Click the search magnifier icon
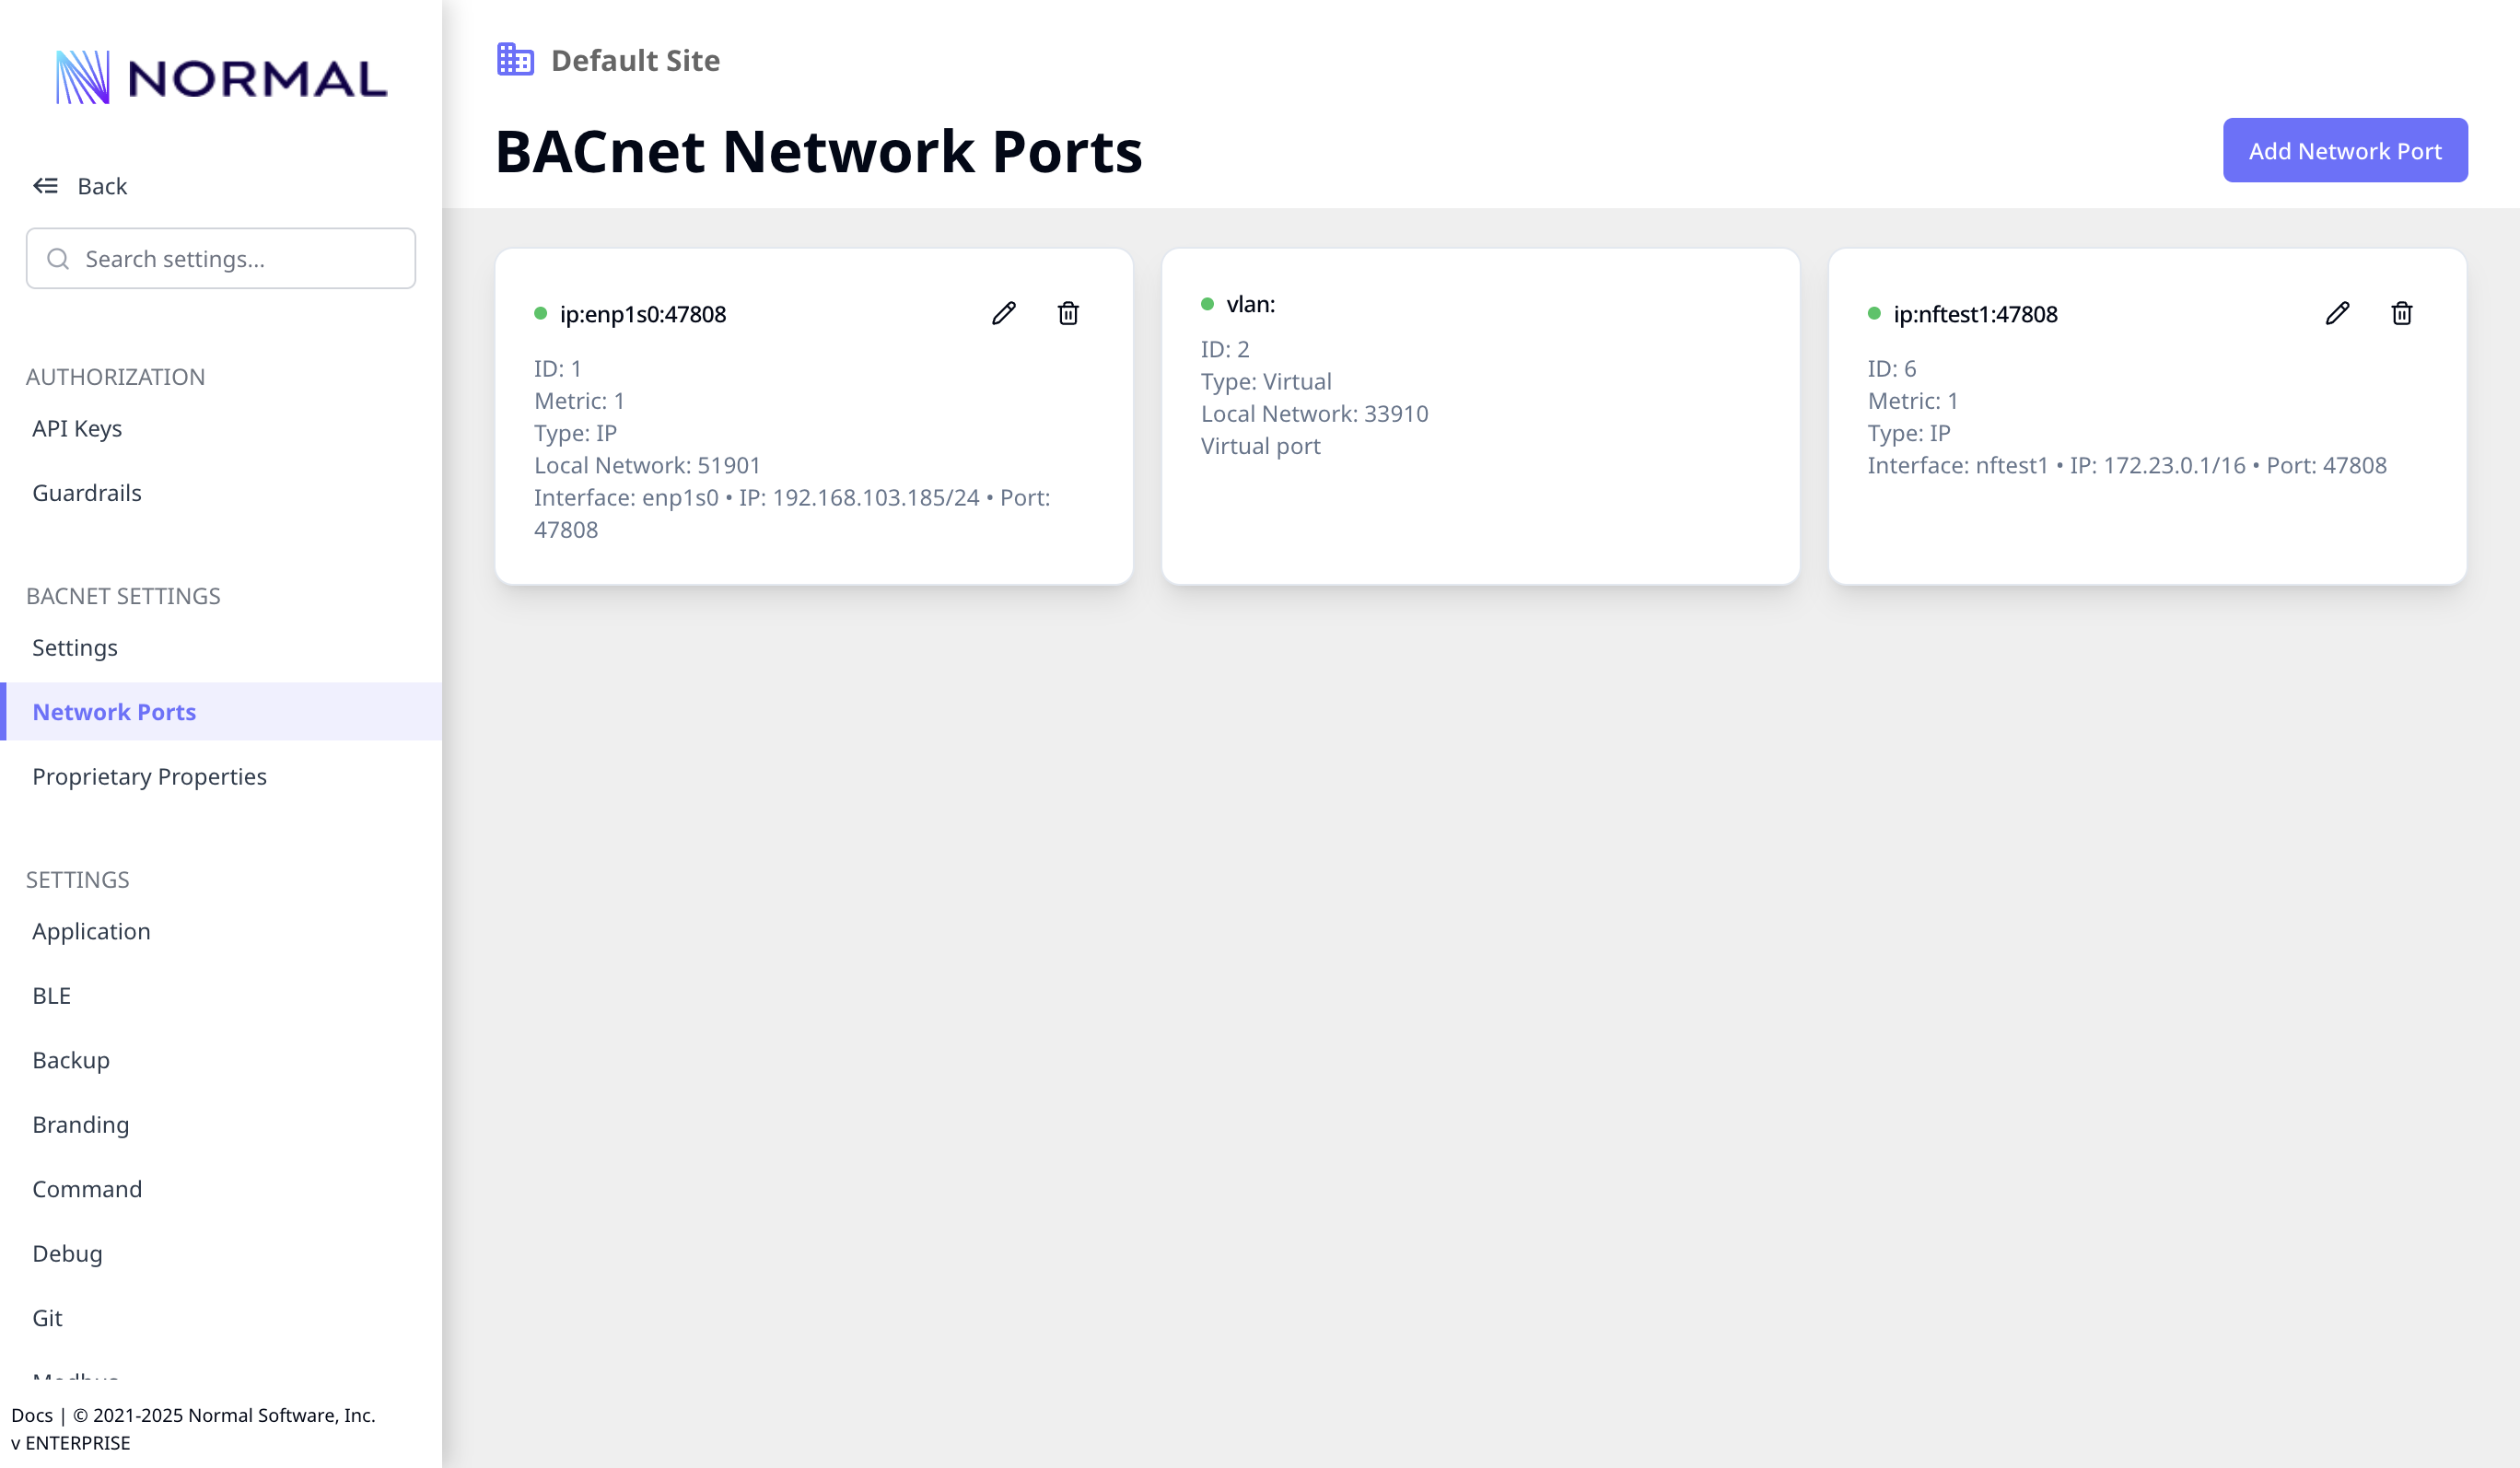Viewport: 2520px width, 1468px height. click(x=58, y=259)
